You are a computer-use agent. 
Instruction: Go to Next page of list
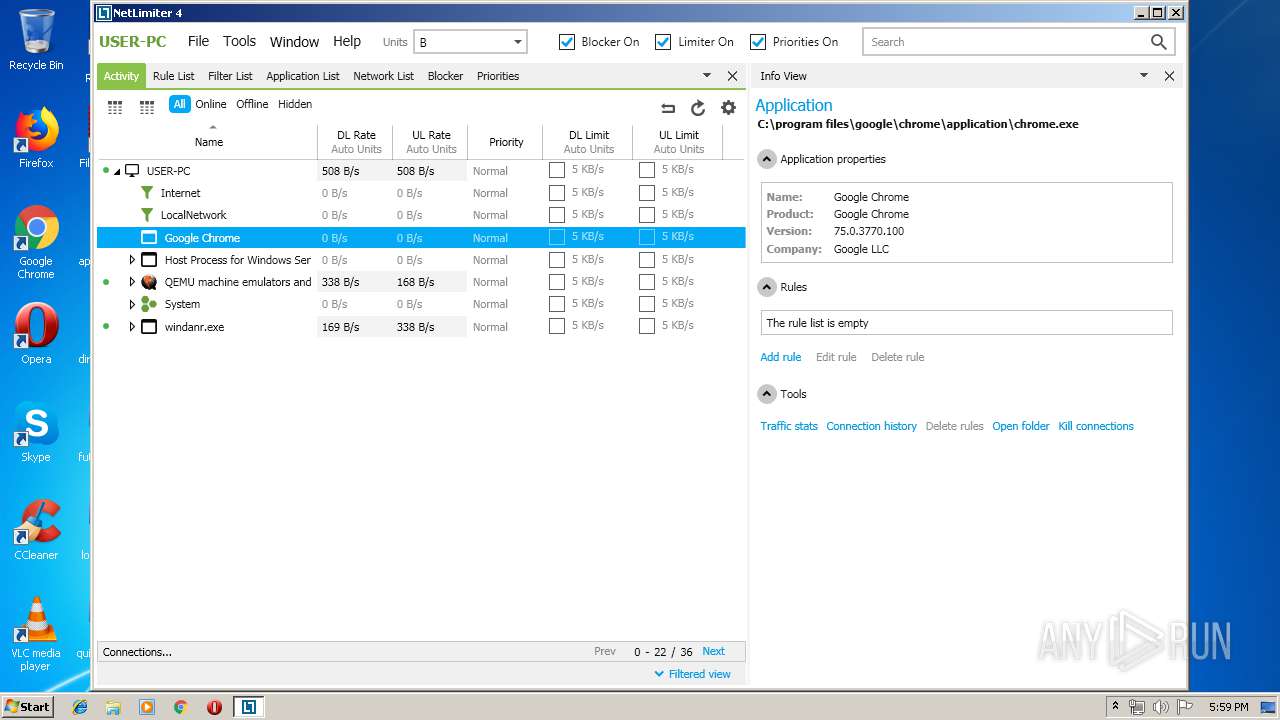[713, 651]
